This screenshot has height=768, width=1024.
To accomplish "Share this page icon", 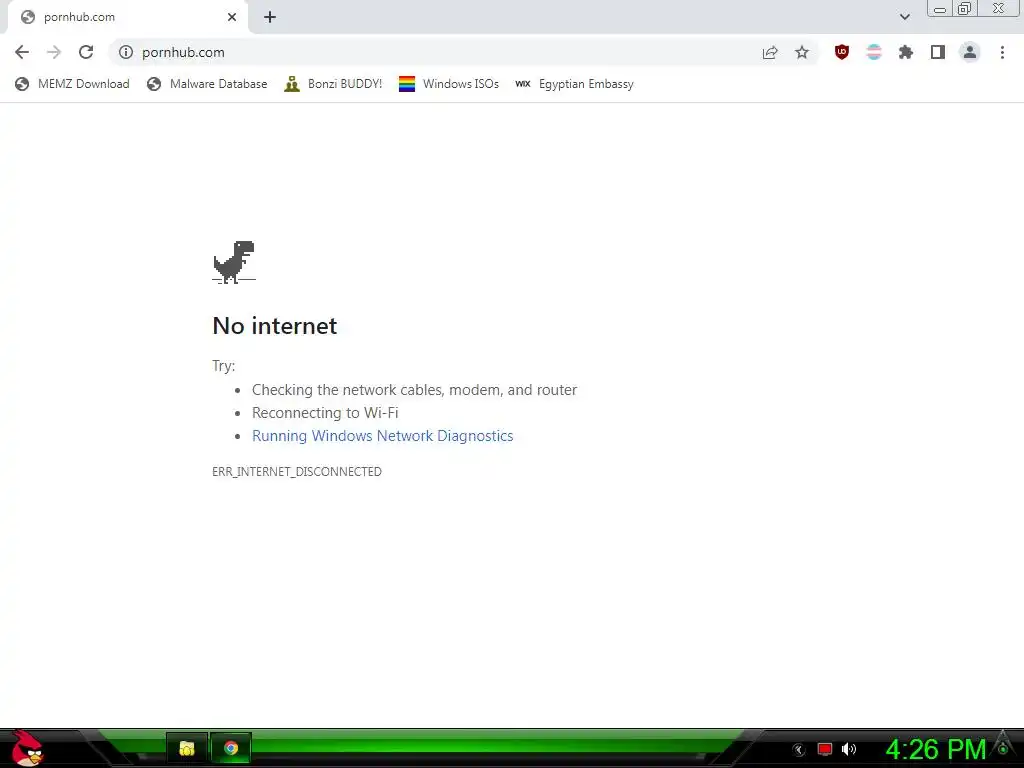I will pos(770,52).
